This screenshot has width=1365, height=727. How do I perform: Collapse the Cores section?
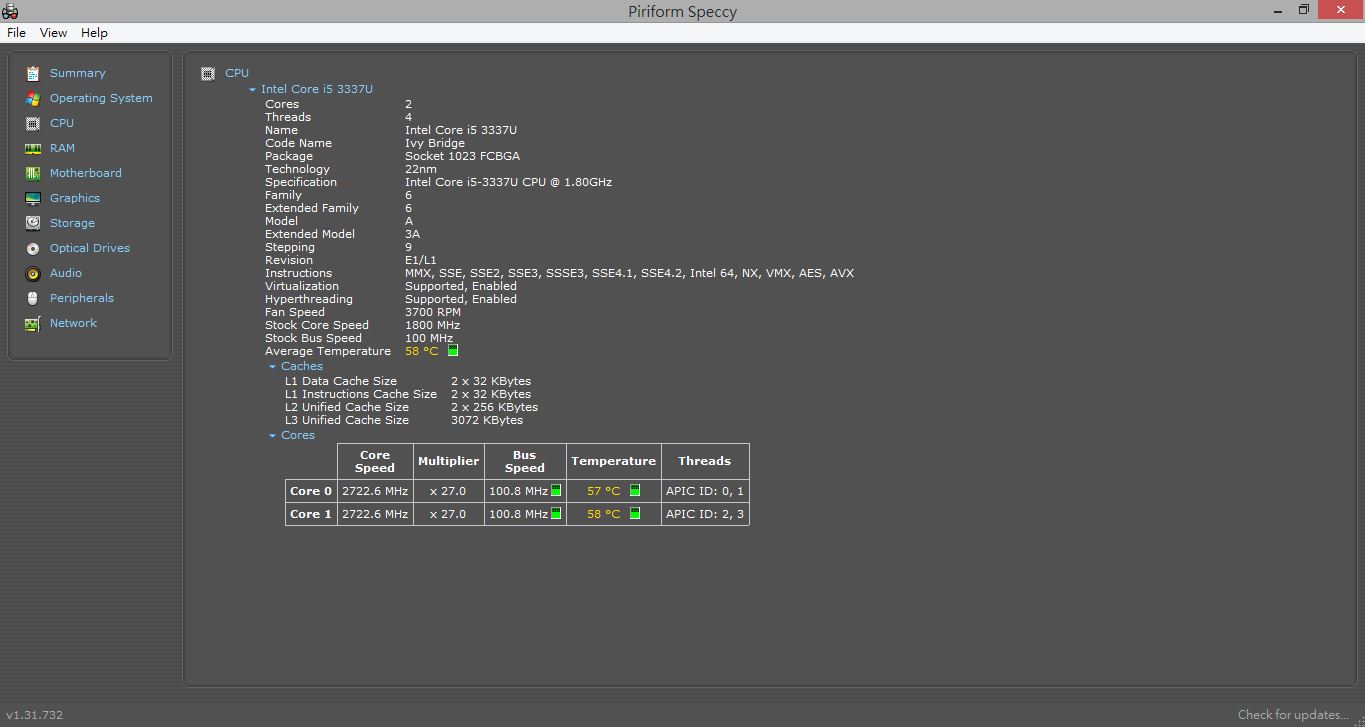click(272, 436)
